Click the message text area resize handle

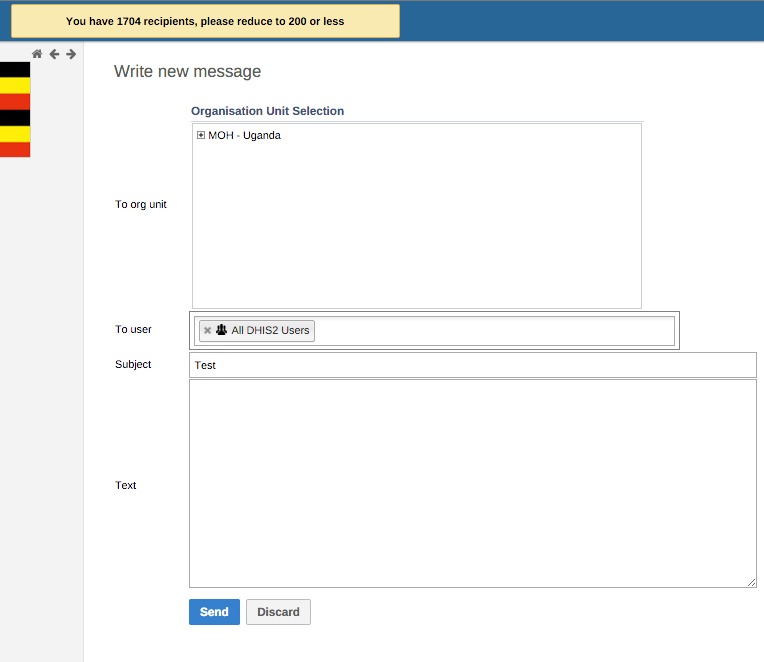751,582
